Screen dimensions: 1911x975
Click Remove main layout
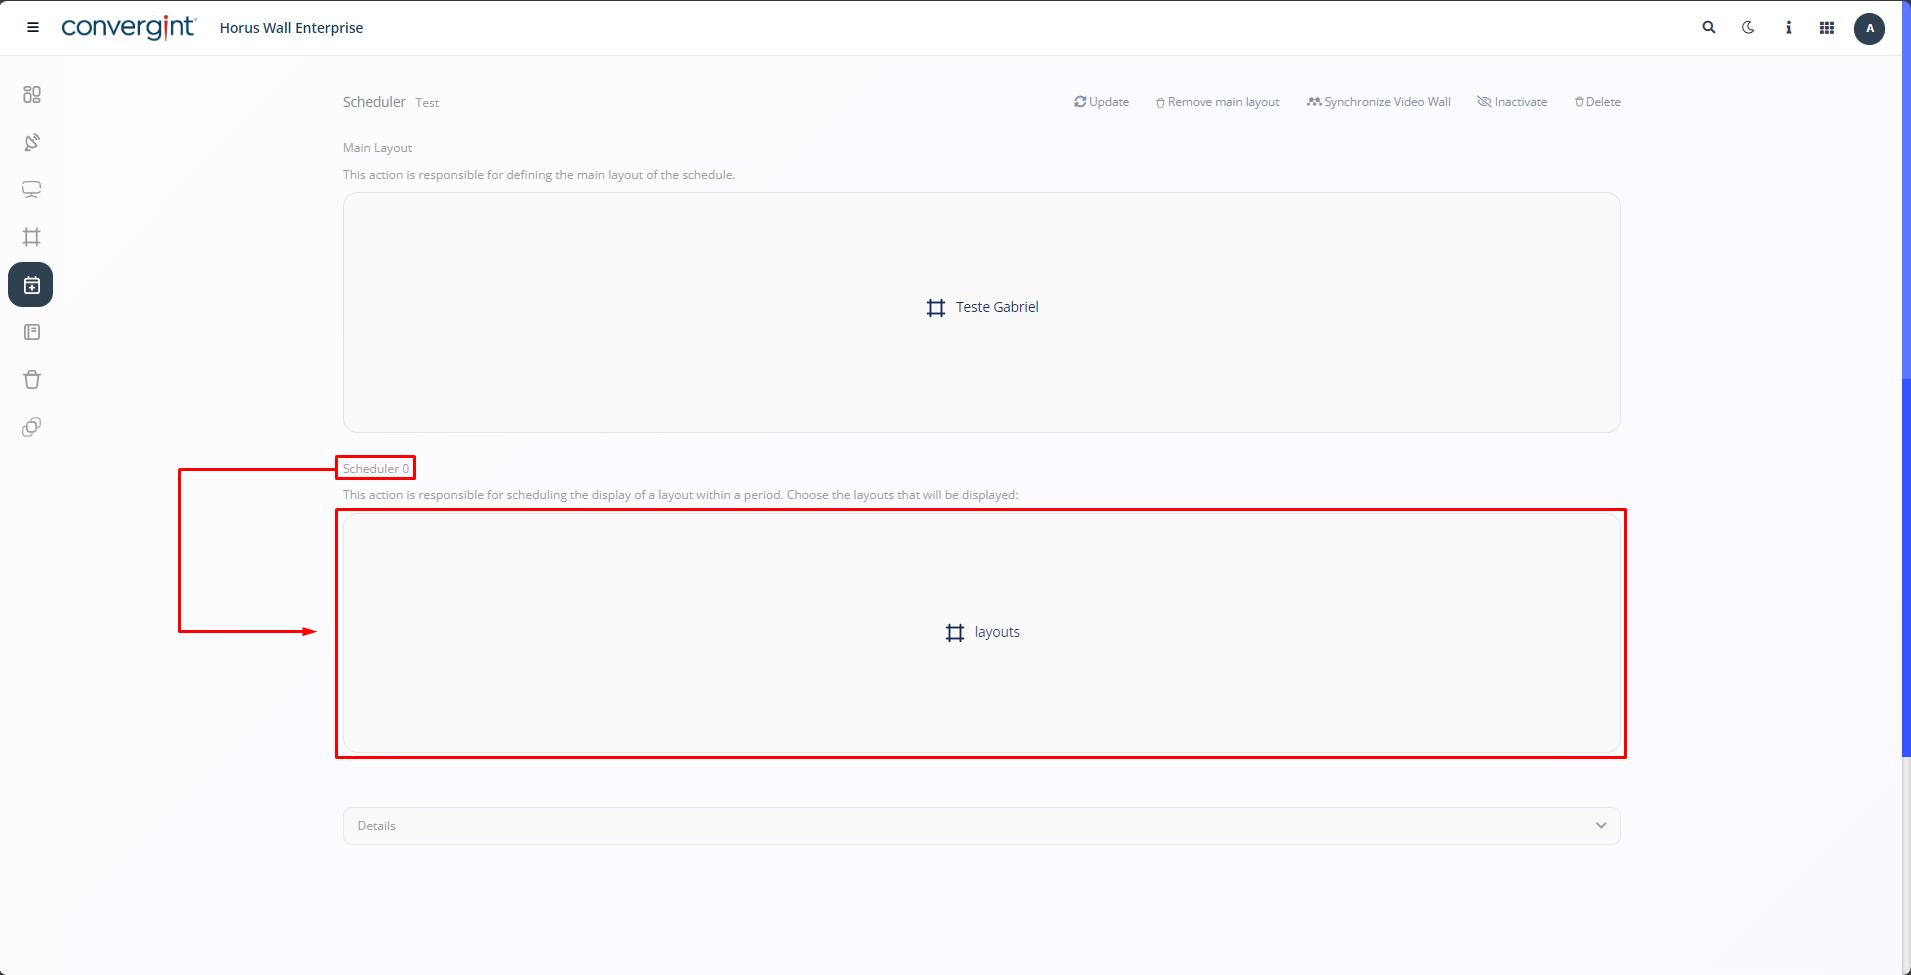click(1217, 102)
